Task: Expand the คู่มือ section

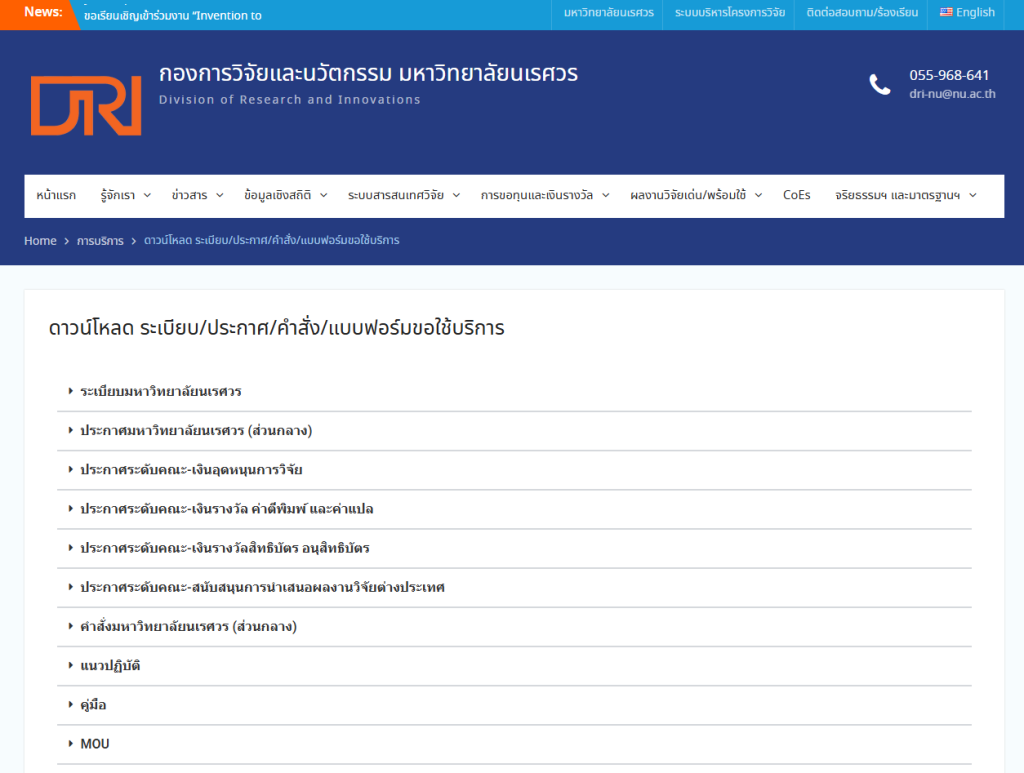Action: [x=93, y=704]
